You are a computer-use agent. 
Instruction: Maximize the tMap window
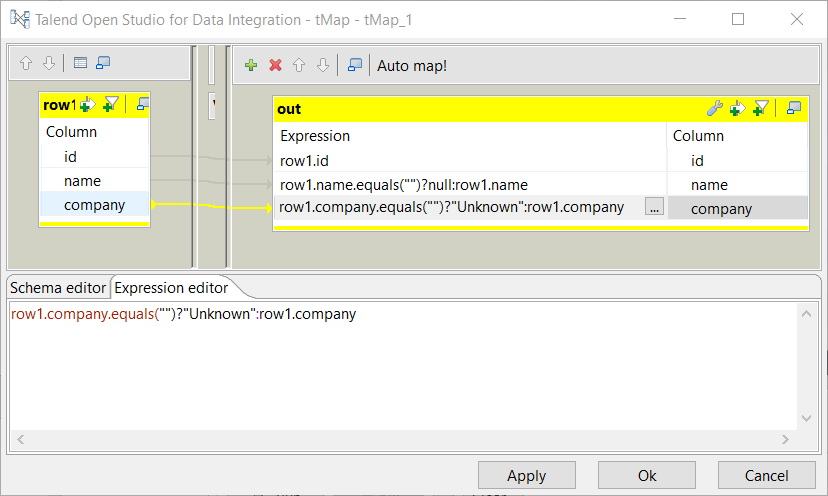point(738,19)
